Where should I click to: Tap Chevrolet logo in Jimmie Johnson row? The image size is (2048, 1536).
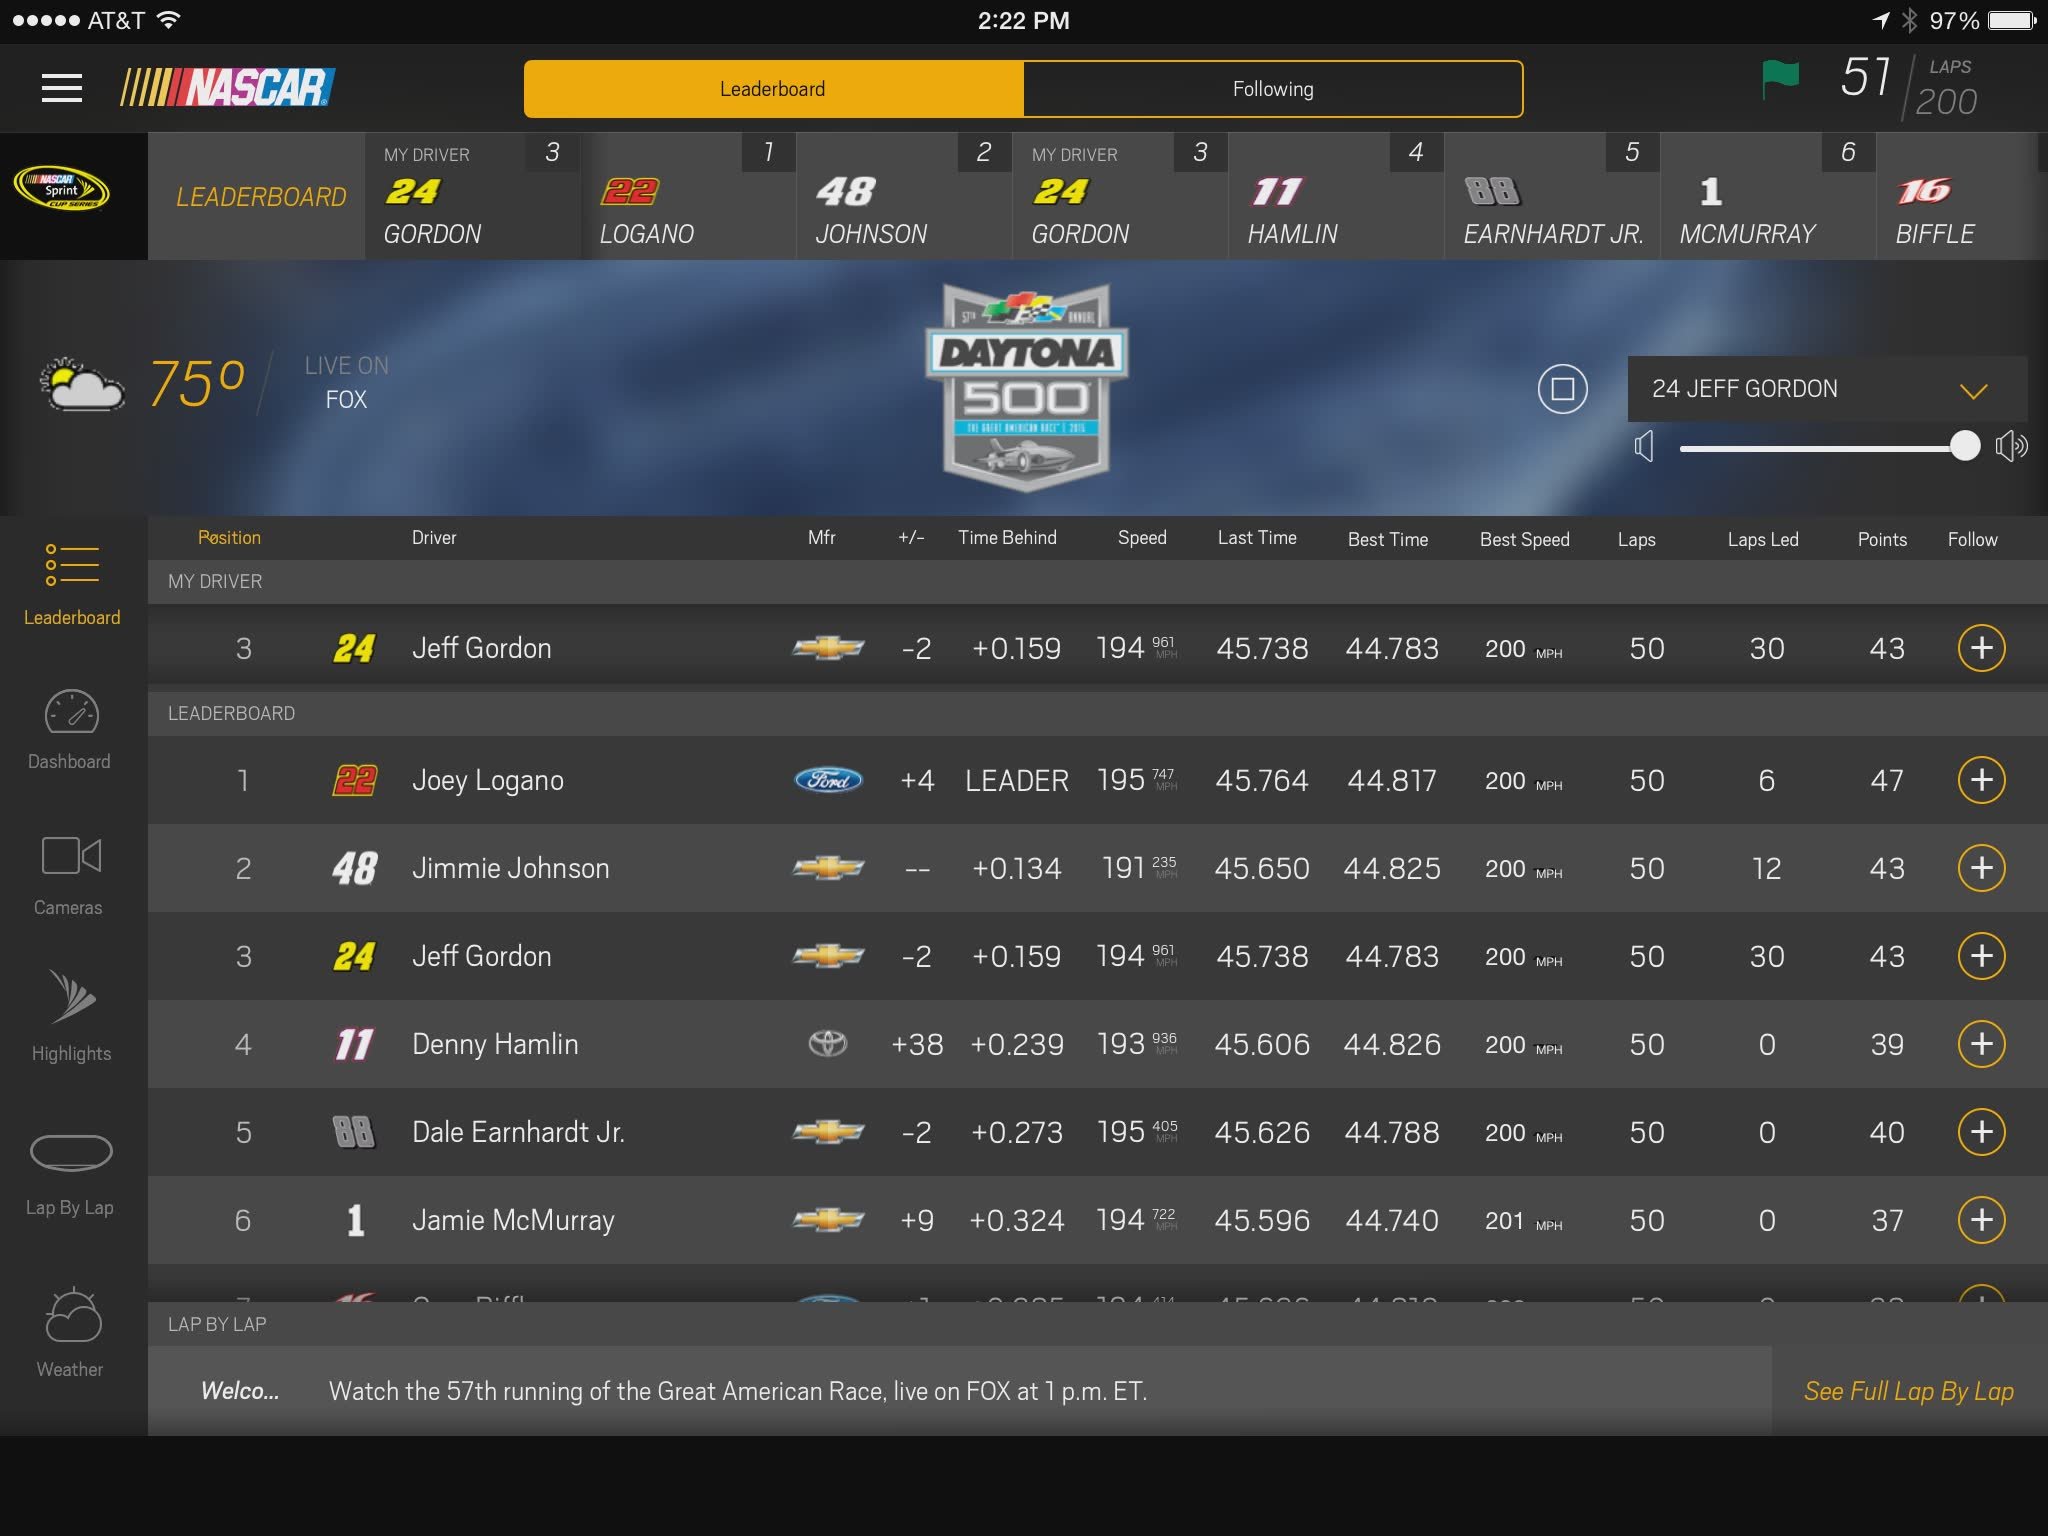pos(828,868)
